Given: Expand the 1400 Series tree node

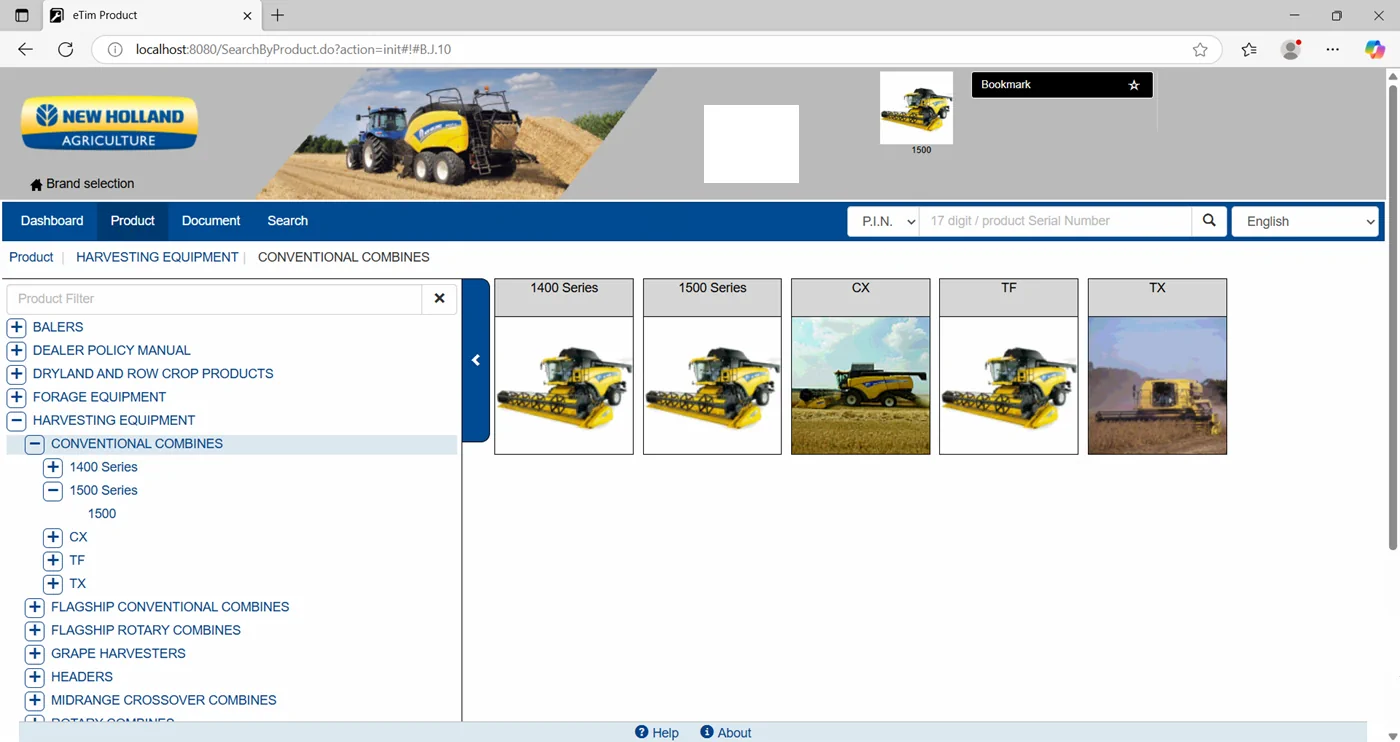Looking at the screenshot, I should coord(53,467).
